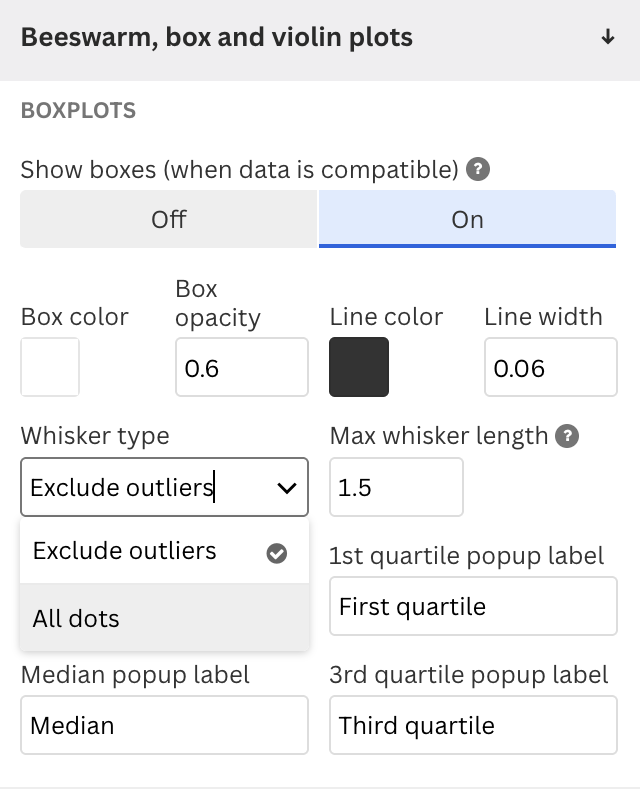Click the 3rd quartile popup label field
Viewport: 640px width, 792px height.
click(x=473, y=725)
